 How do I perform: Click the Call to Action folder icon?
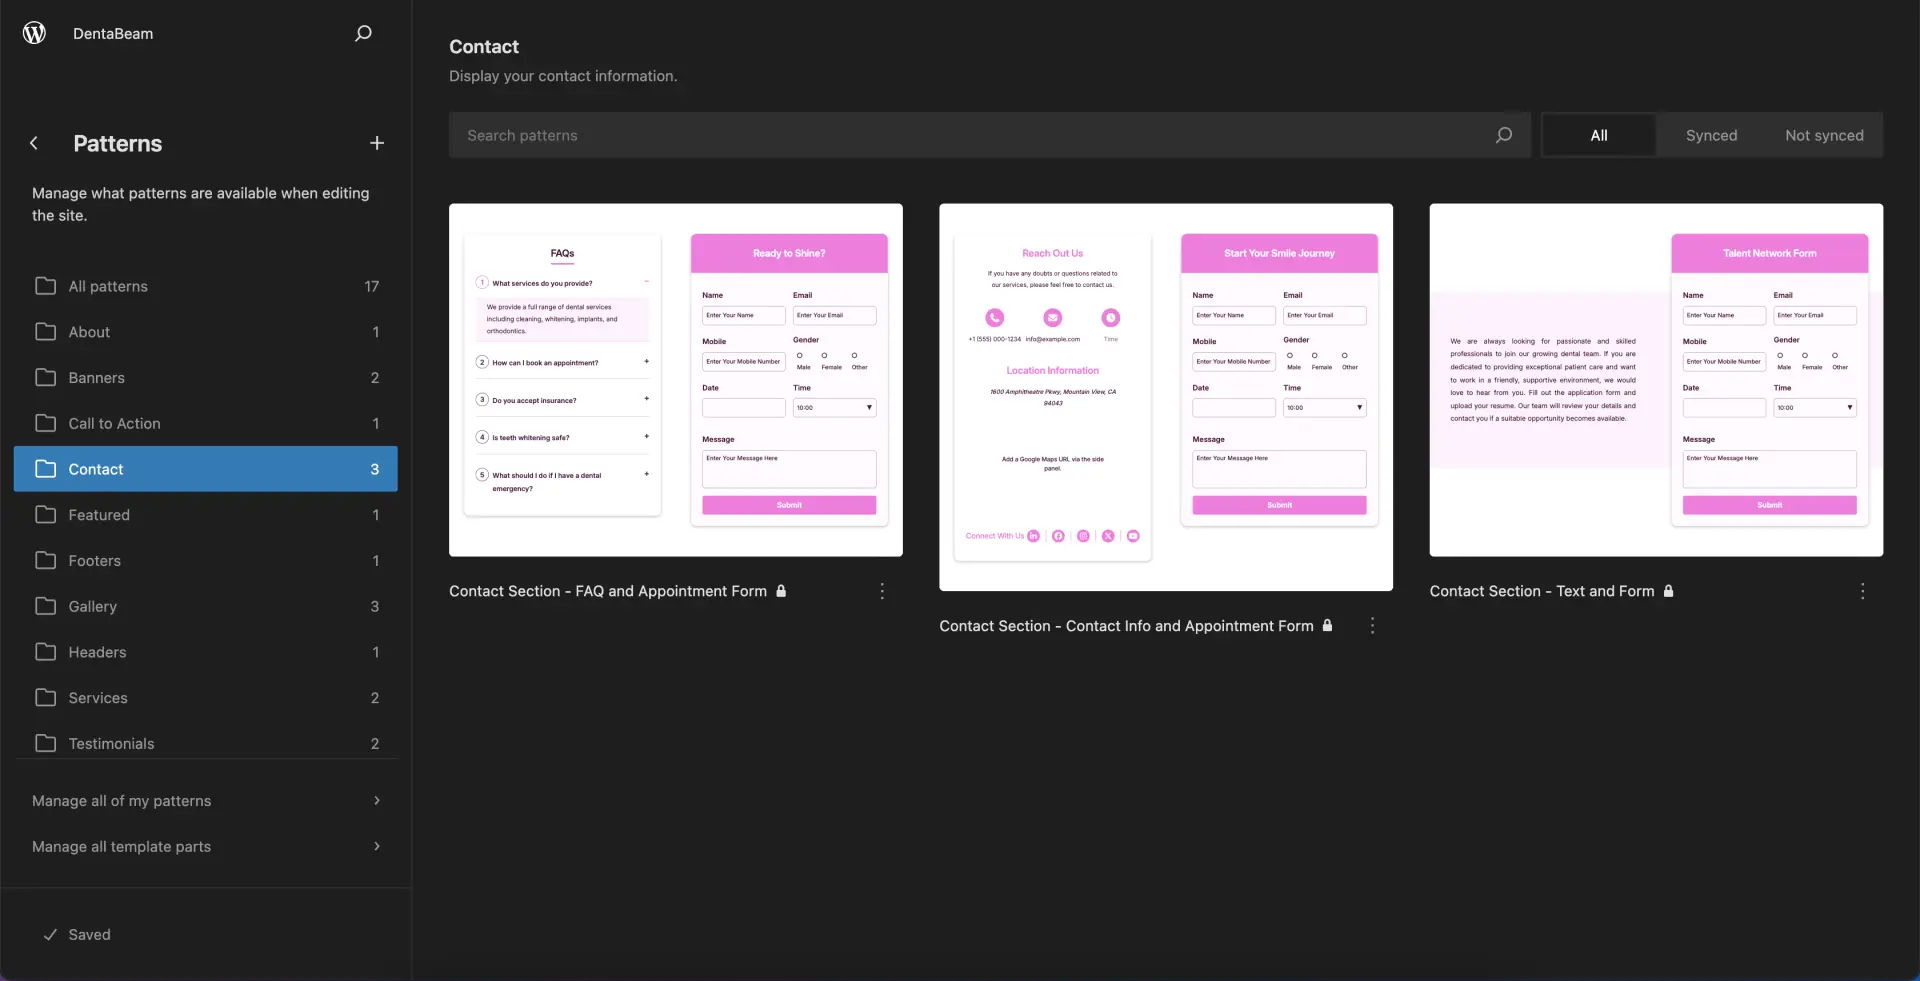pos(46,423)
